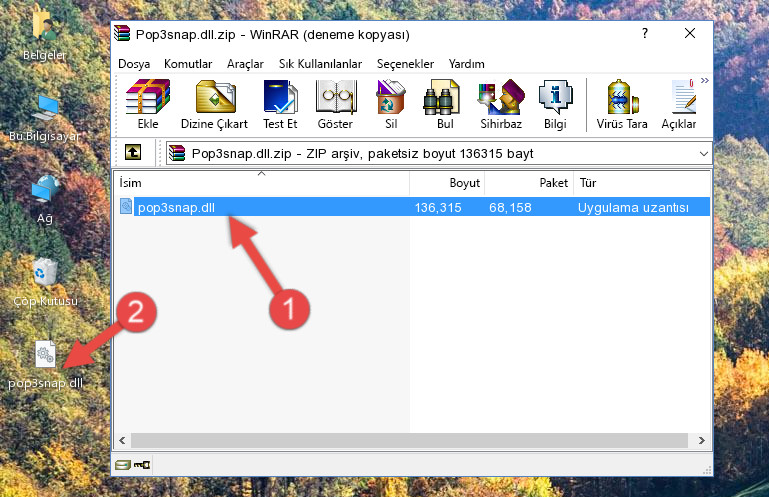Click the 68,158 packed size value
The width and height of the screenshot is (769, 497).
510,208
